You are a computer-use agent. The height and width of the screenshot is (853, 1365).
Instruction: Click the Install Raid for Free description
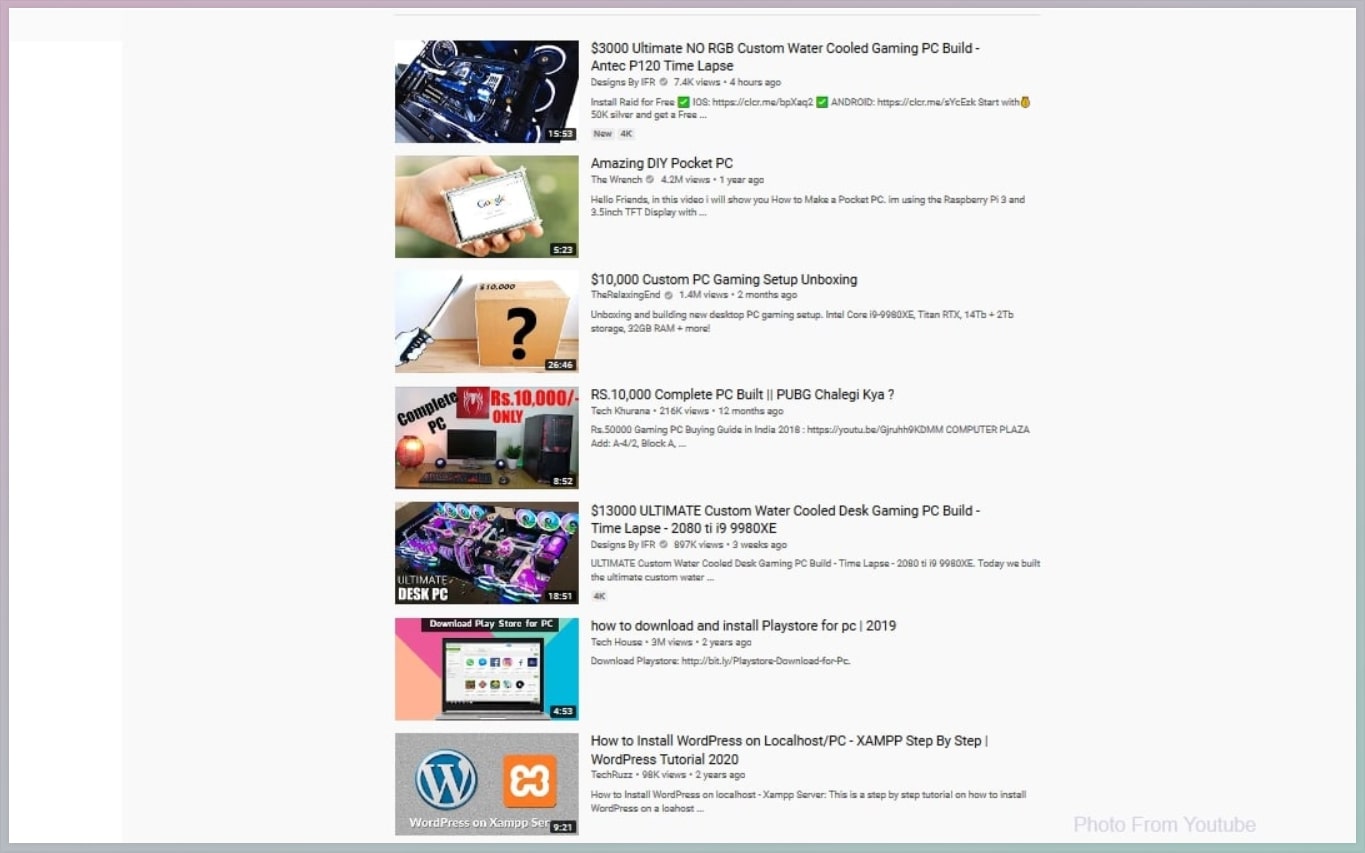click(811, 108)
